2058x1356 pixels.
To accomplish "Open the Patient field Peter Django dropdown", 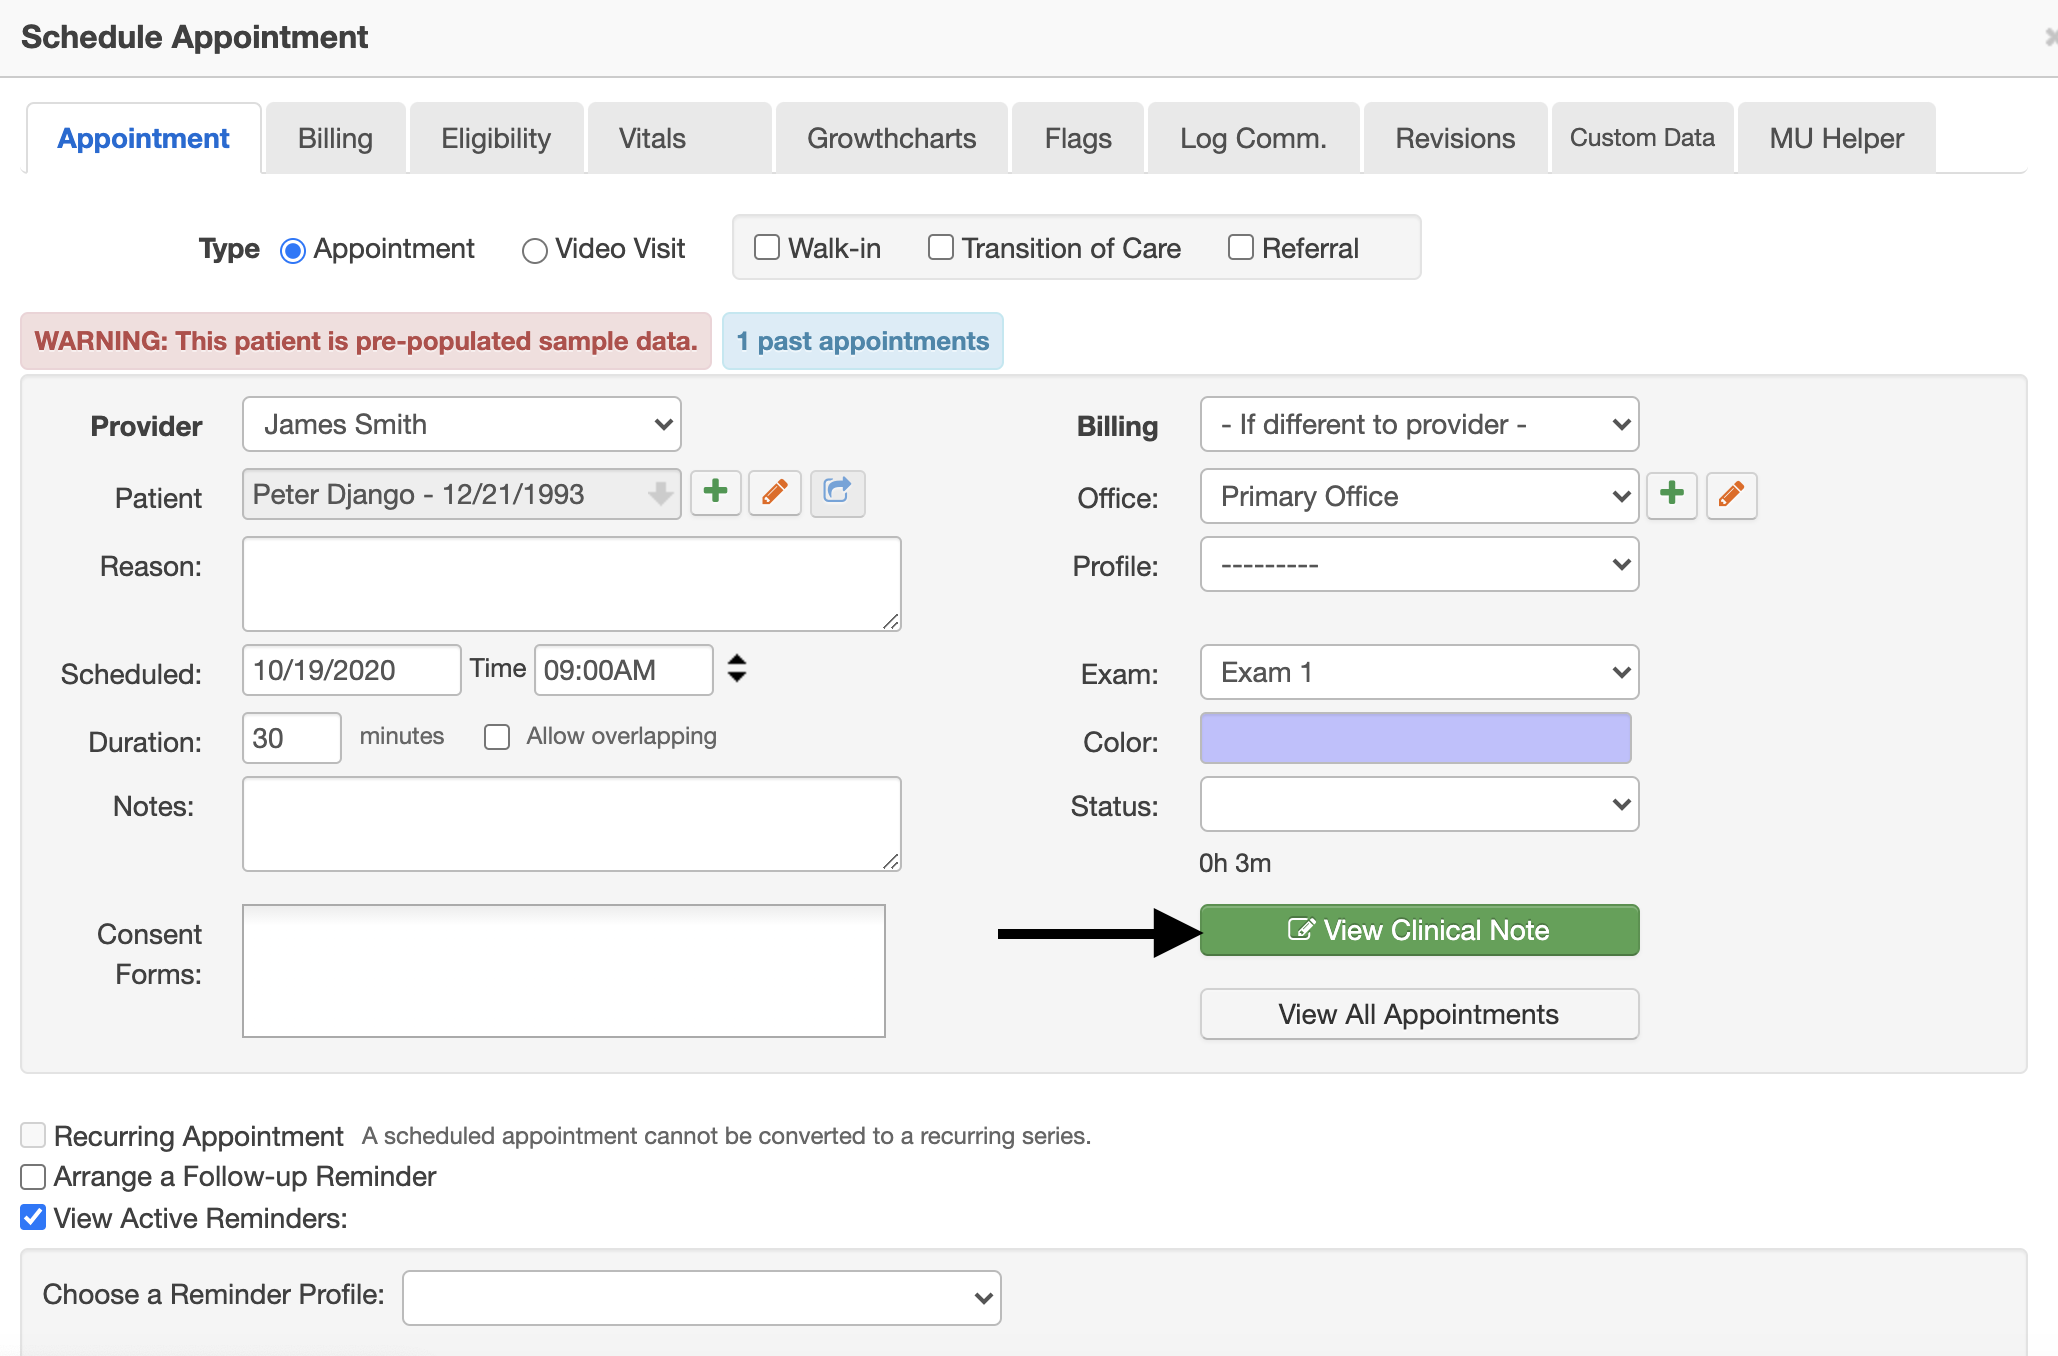I will (x=461, y=494).
